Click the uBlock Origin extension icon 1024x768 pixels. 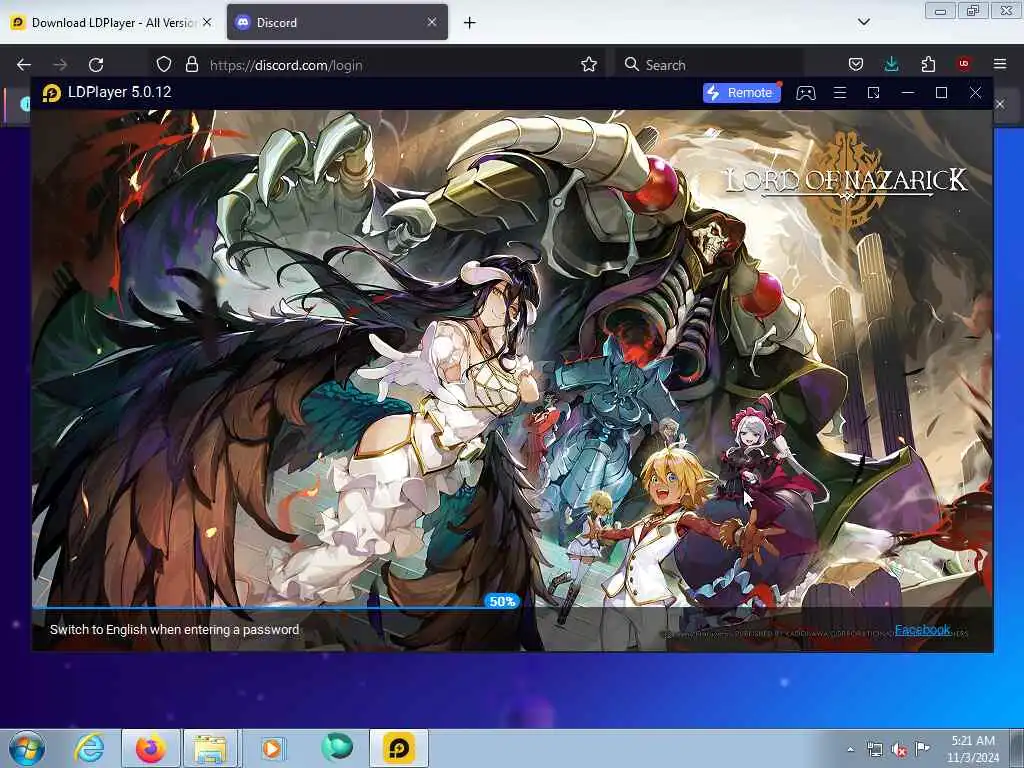coord(964,64)
